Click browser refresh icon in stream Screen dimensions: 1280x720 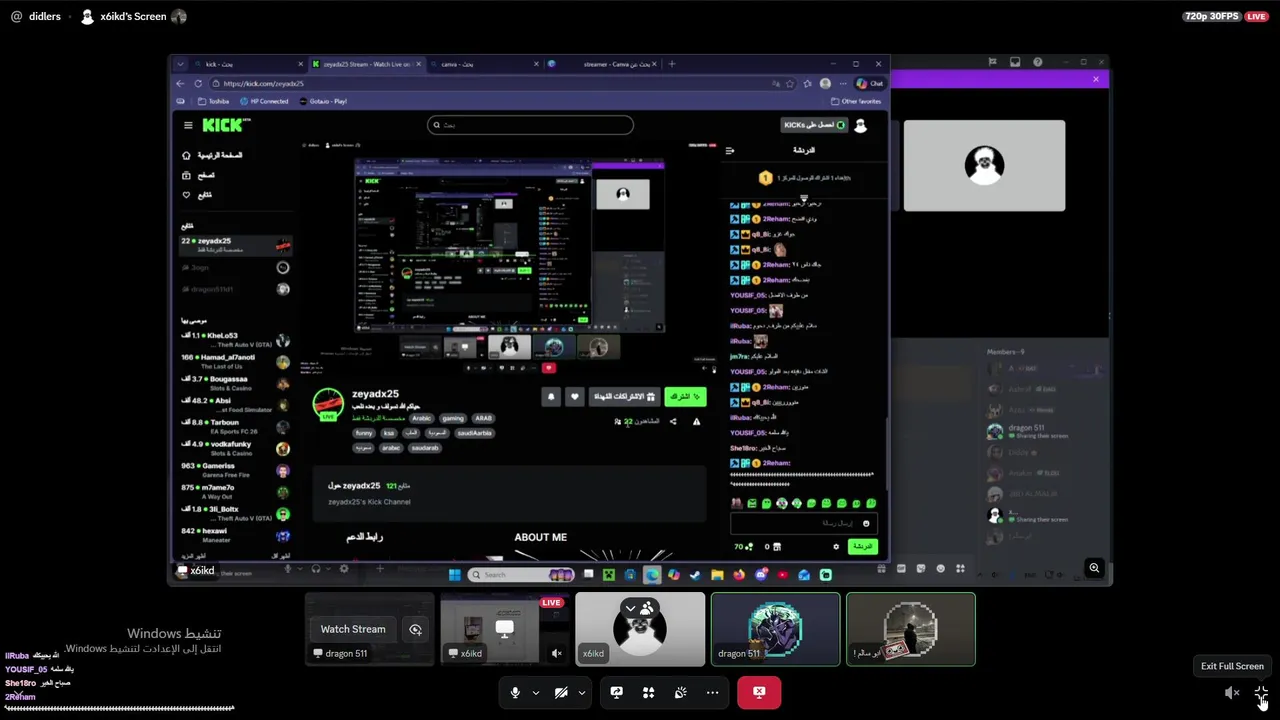[x=198, y=84]
